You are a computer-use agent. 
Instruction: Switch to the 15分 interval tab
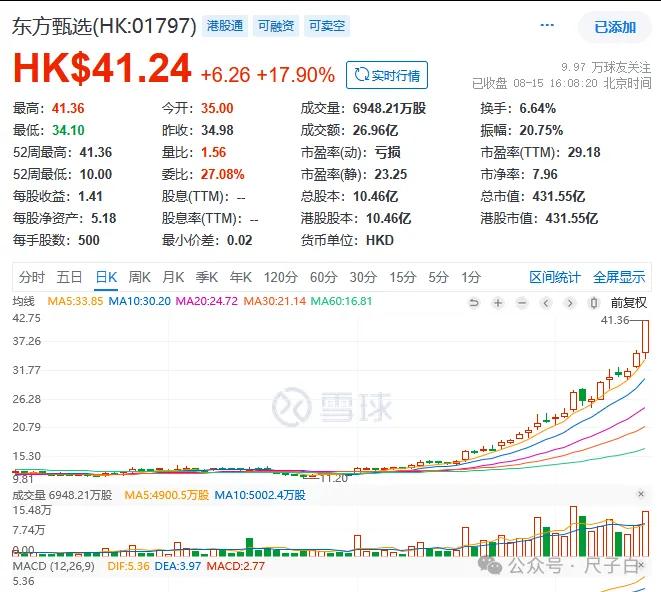coord(403,277)
